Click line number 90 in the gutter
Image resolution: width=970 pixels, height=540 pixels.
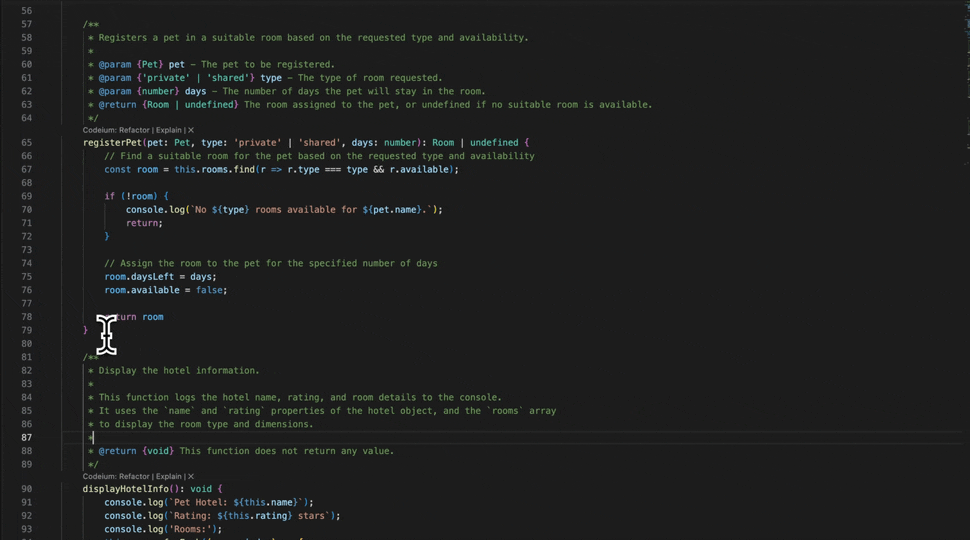[x=27, y=489]
